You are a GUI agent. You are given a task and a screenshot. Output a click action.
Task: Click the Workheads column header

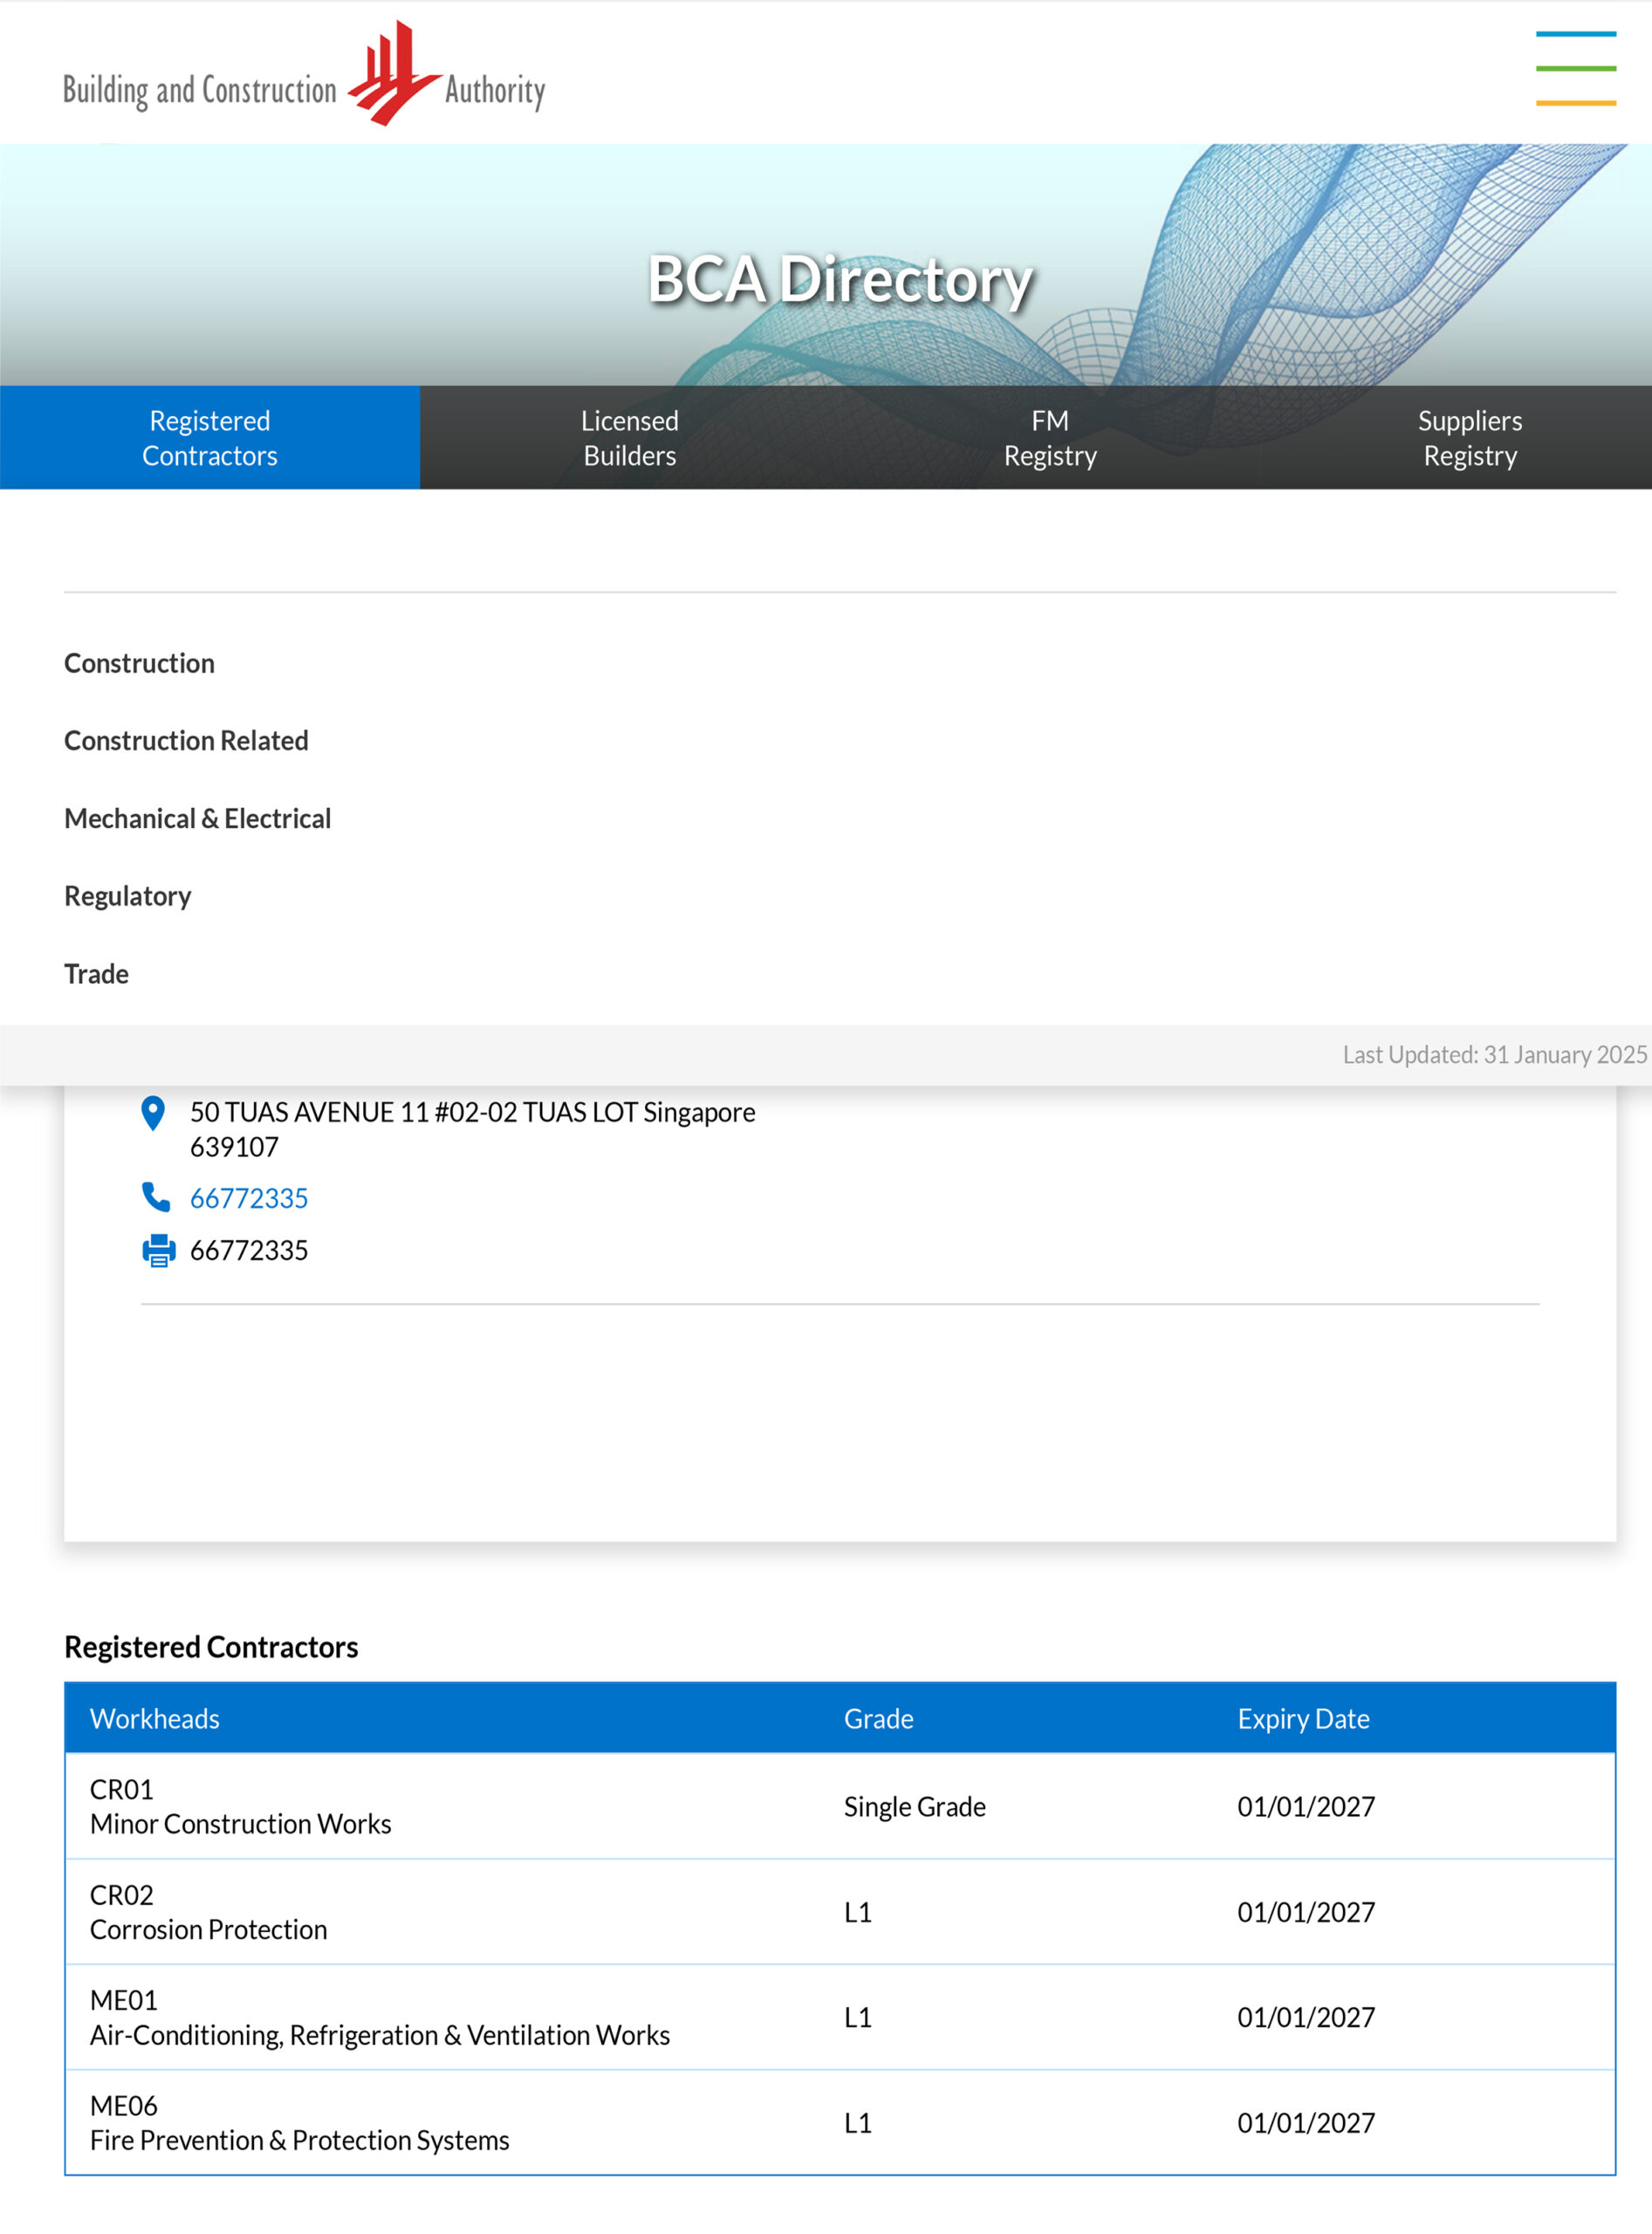pyautogui.click(x=155, y=1719)
